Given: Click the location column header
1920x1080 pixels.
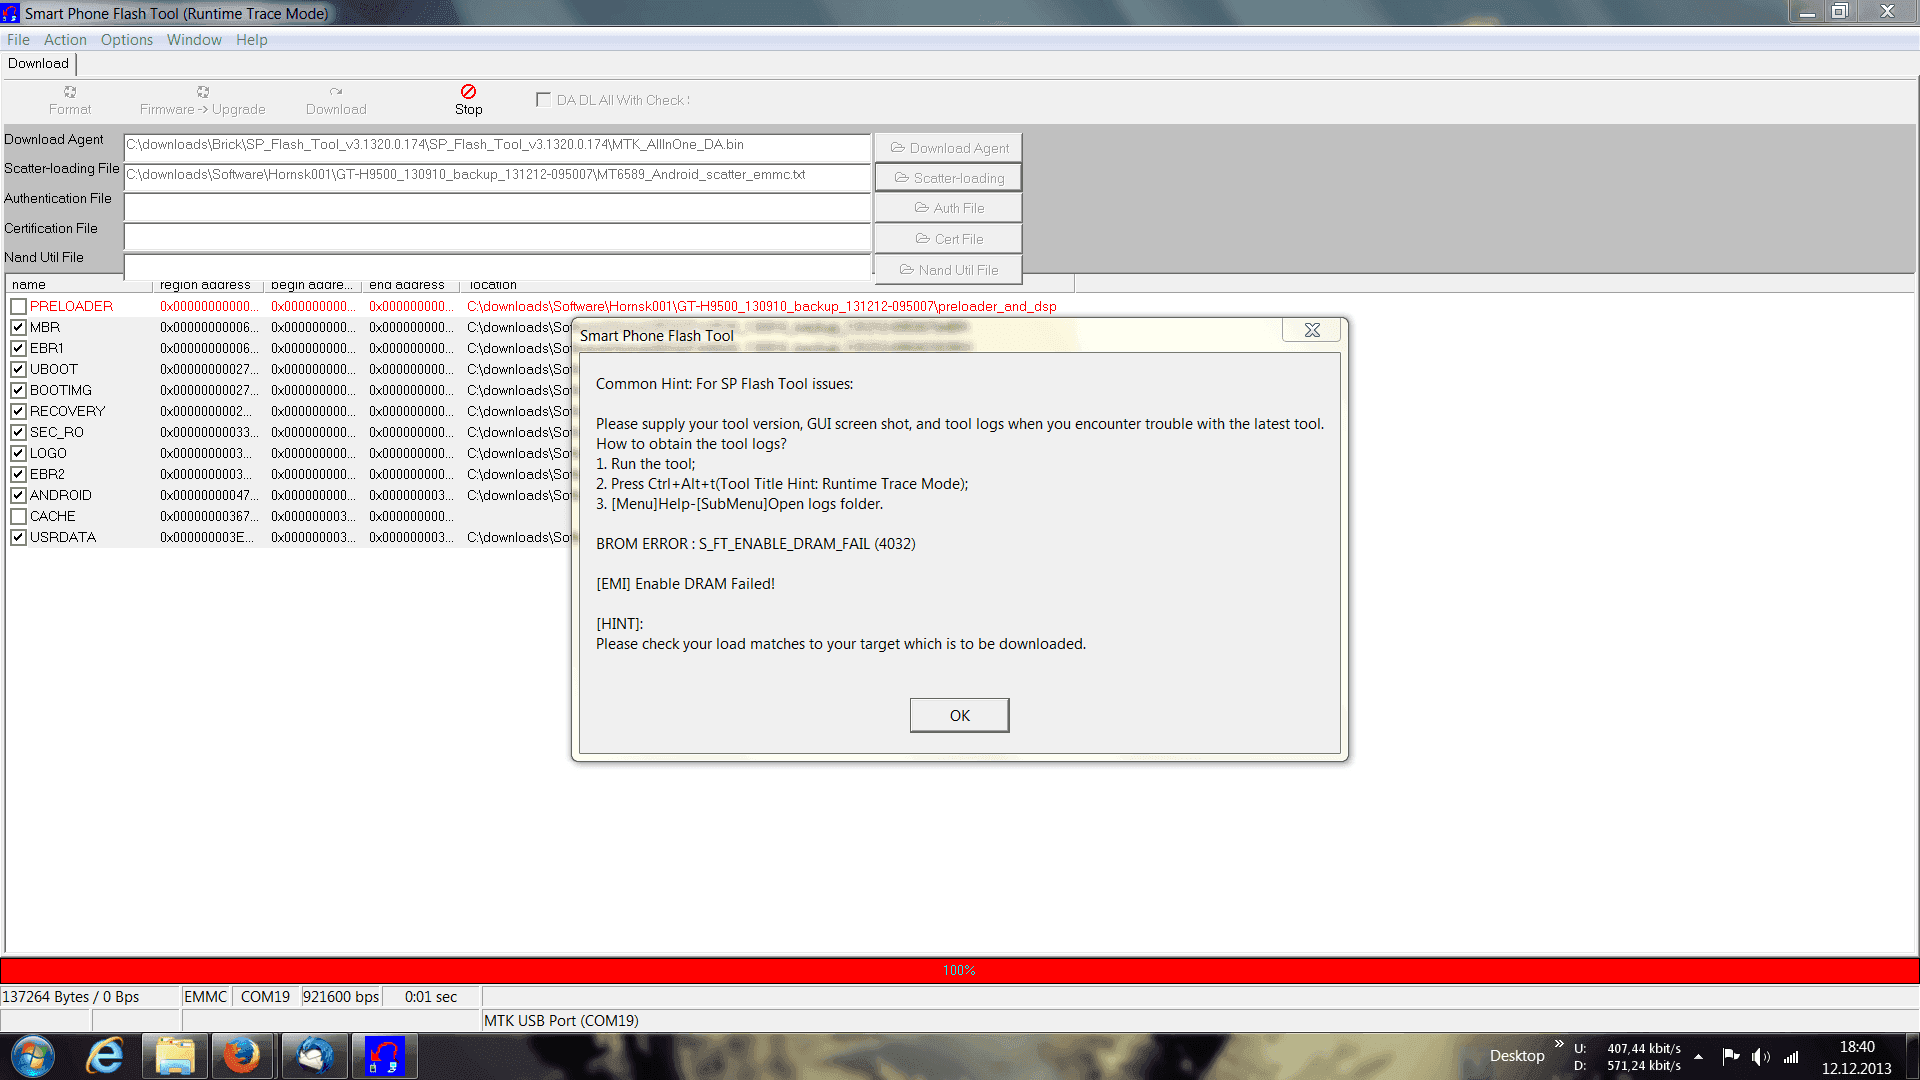Looking at the screenshot, I should (768, 285).
